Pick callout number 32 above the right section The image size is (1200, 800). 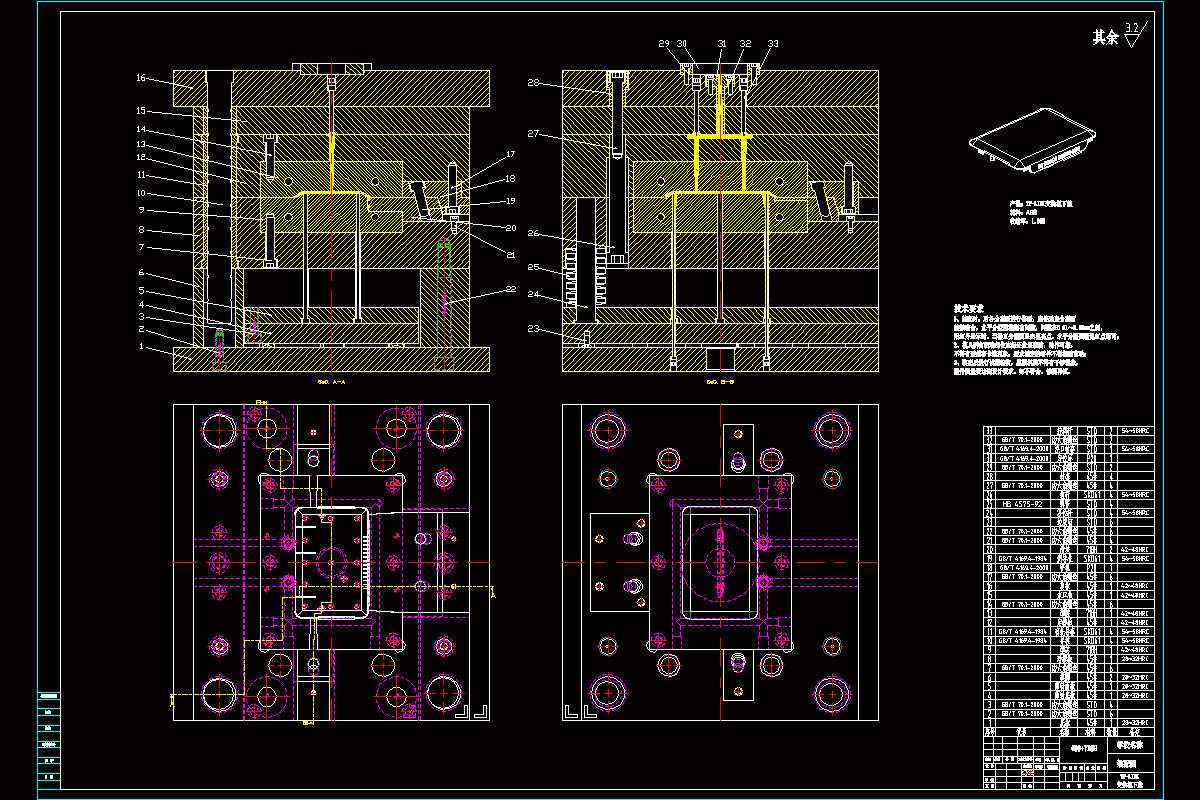coord(745,44)
